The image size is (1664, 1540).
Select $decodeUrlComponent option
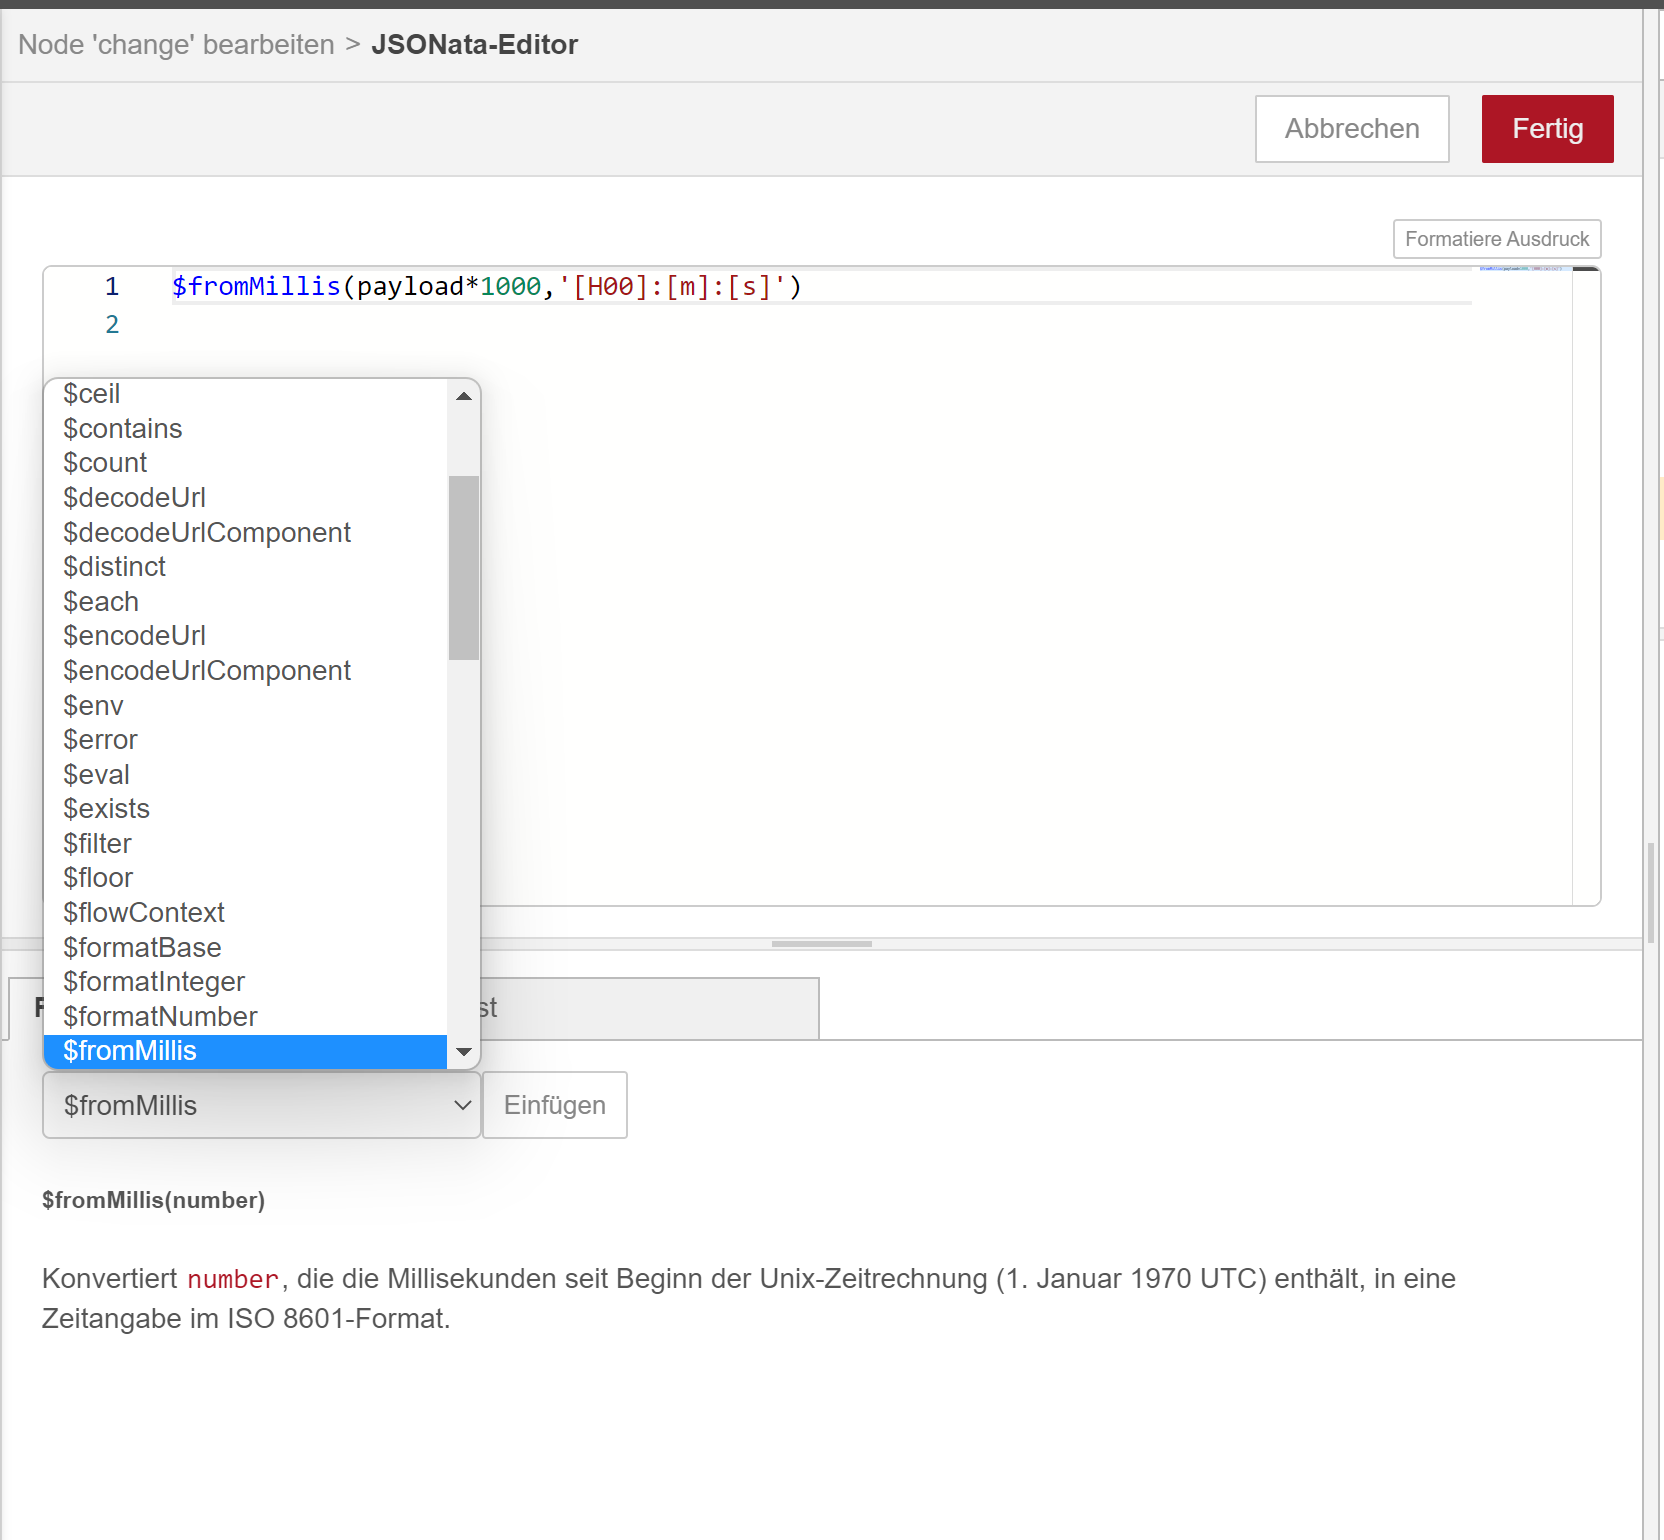coord(246,533)
